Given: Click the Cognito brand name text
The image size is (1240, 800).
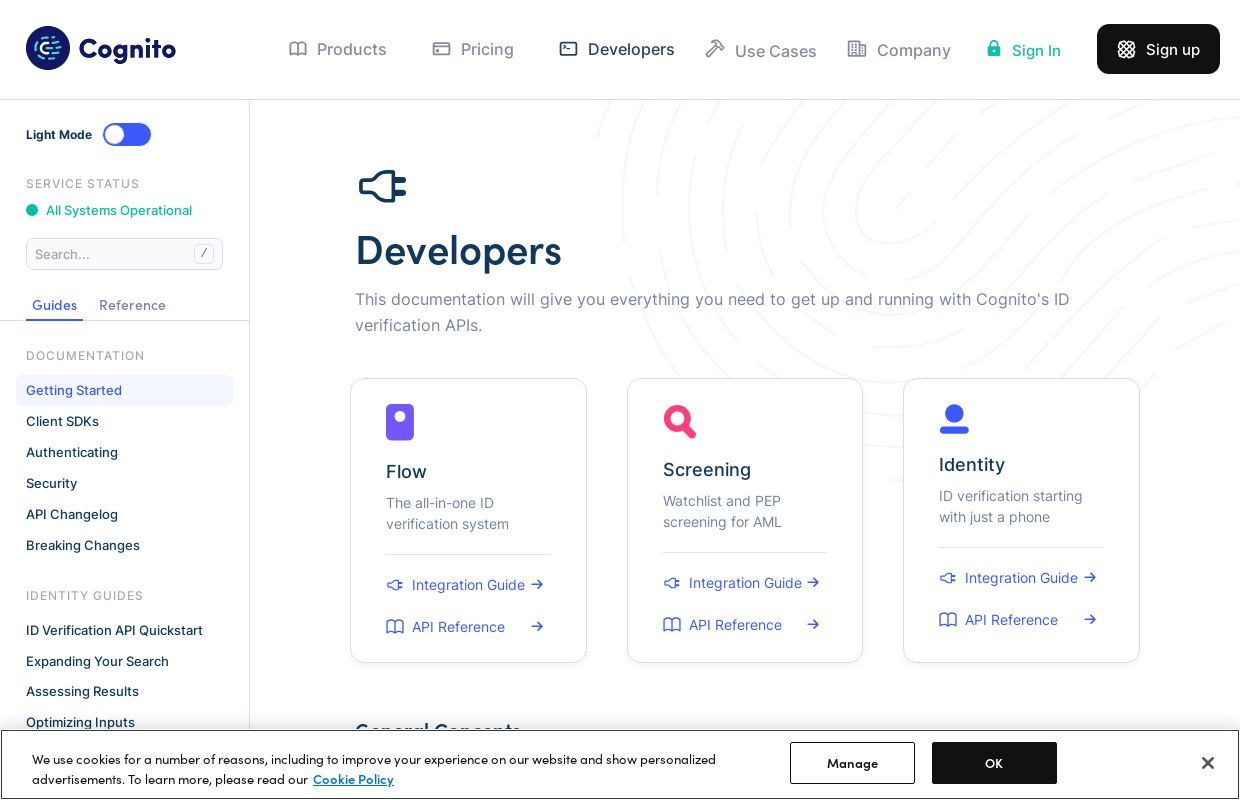Looking at the screenshot, I should 127,49.
